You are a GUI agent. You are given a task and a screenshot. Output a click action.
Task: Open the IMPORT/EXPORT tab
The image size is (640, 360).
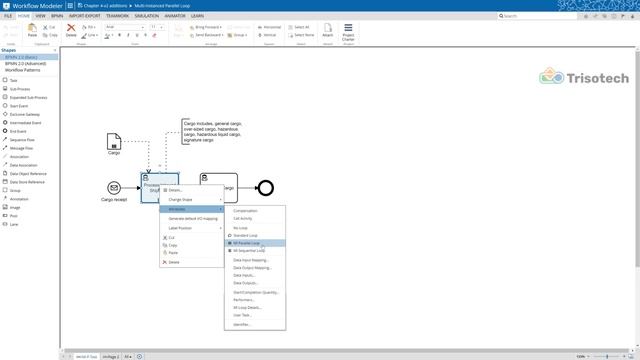click(x=84, y=16)
